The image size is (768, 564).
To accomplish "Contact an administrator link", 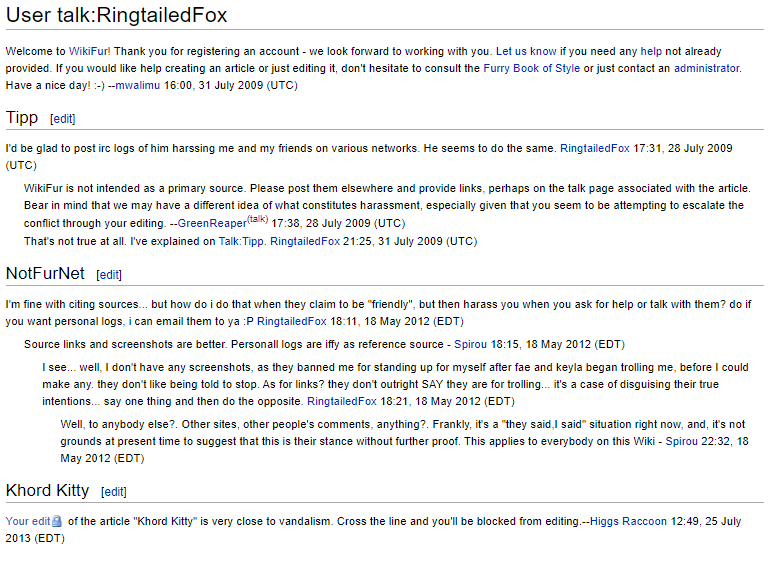I will pos(706,68).
